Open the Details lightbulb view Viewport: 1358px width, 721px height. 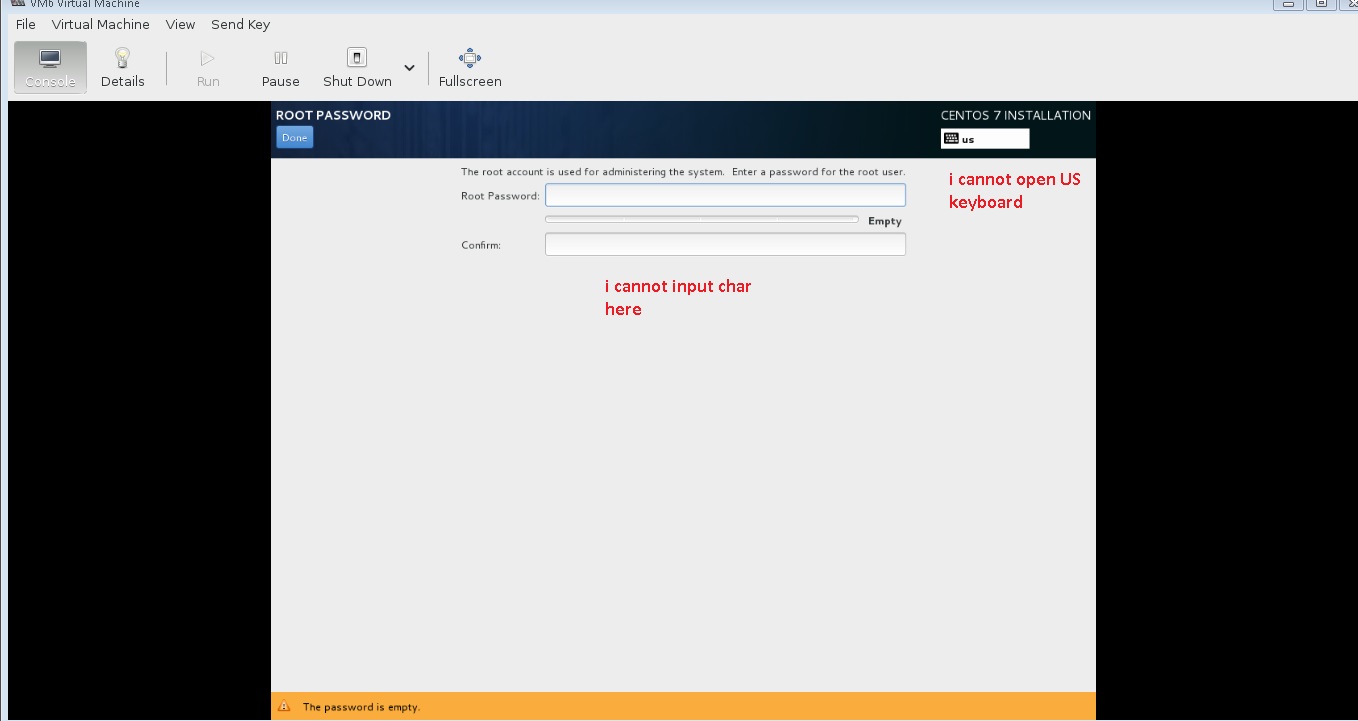tap(122, 67)
